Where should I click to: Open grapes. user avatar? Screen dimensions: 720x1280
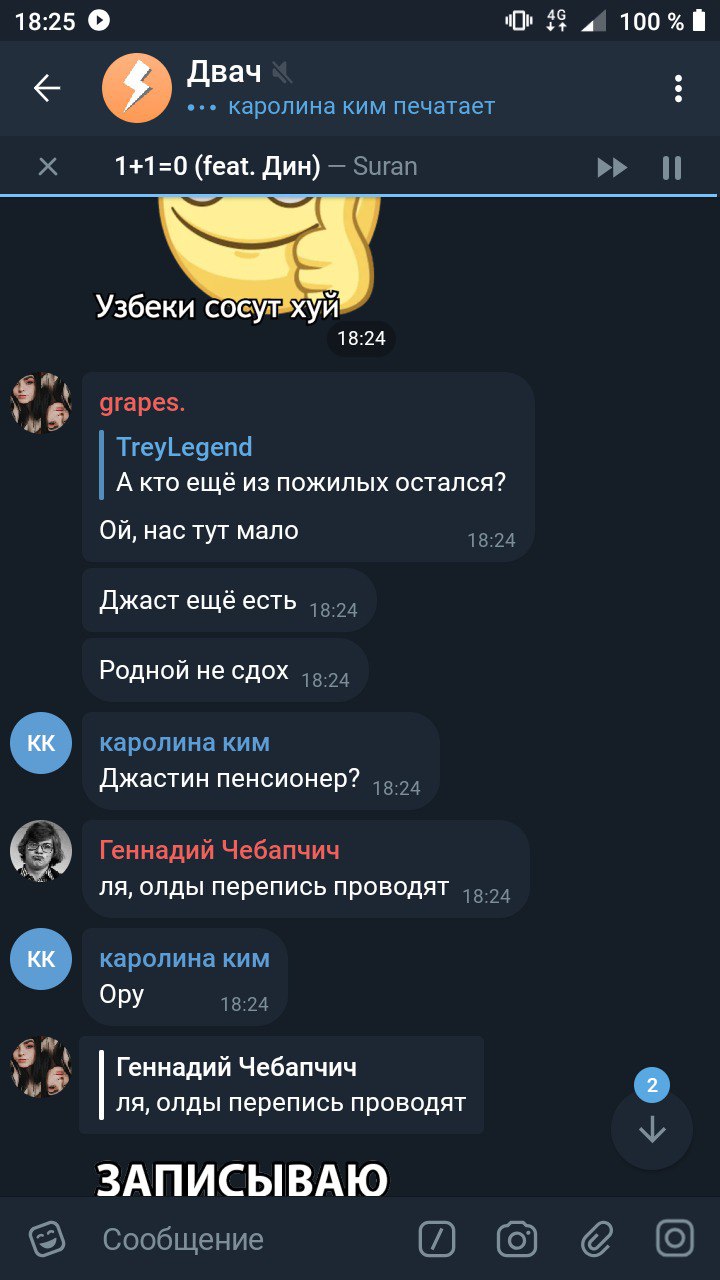pos(41,403)
